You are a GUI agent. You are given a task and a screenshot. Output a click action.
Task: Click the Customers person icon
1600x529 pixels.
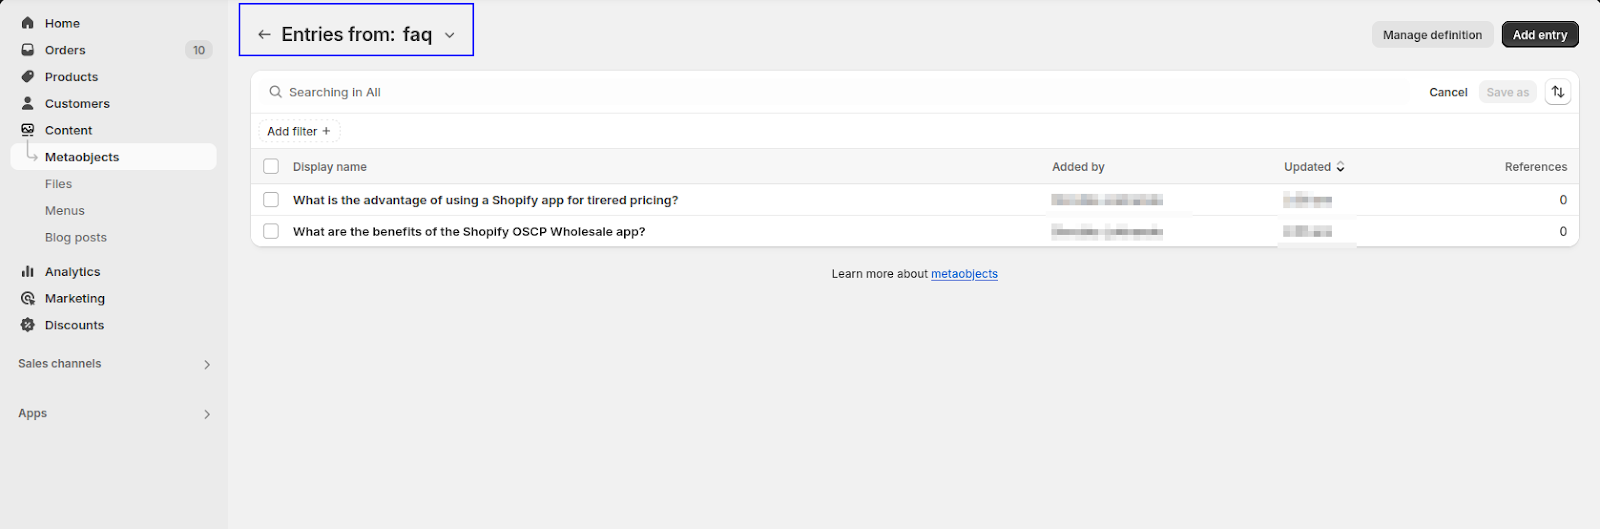click(28, 103)
